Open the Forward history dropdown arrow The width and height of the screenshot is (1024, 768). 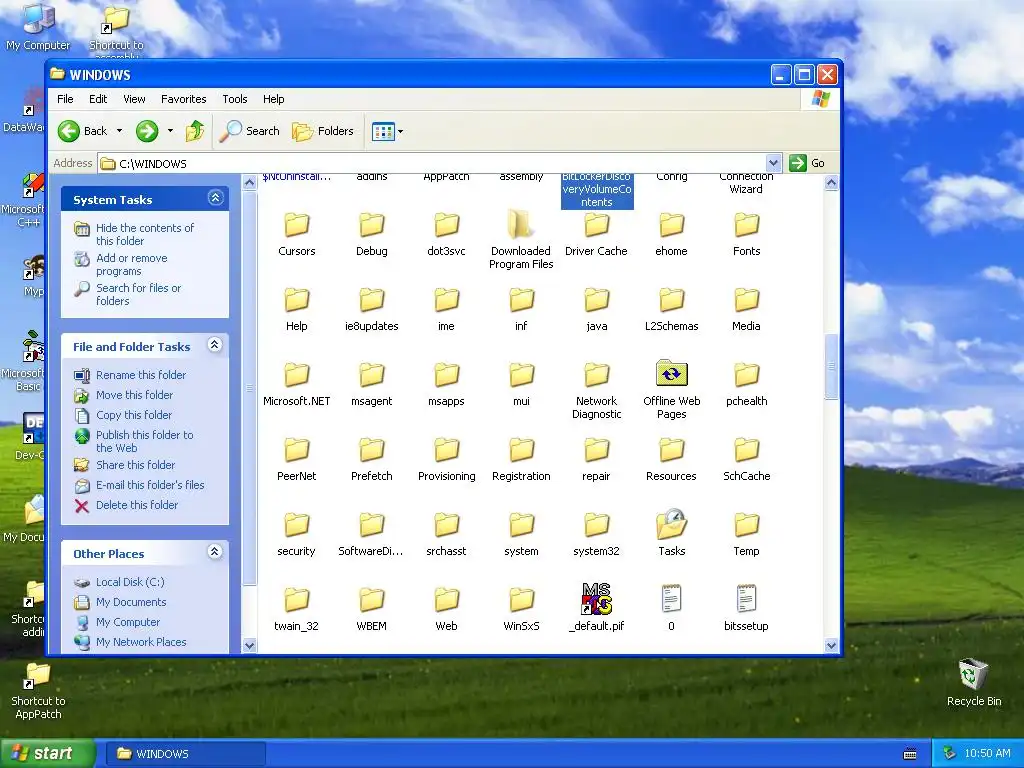170,131
